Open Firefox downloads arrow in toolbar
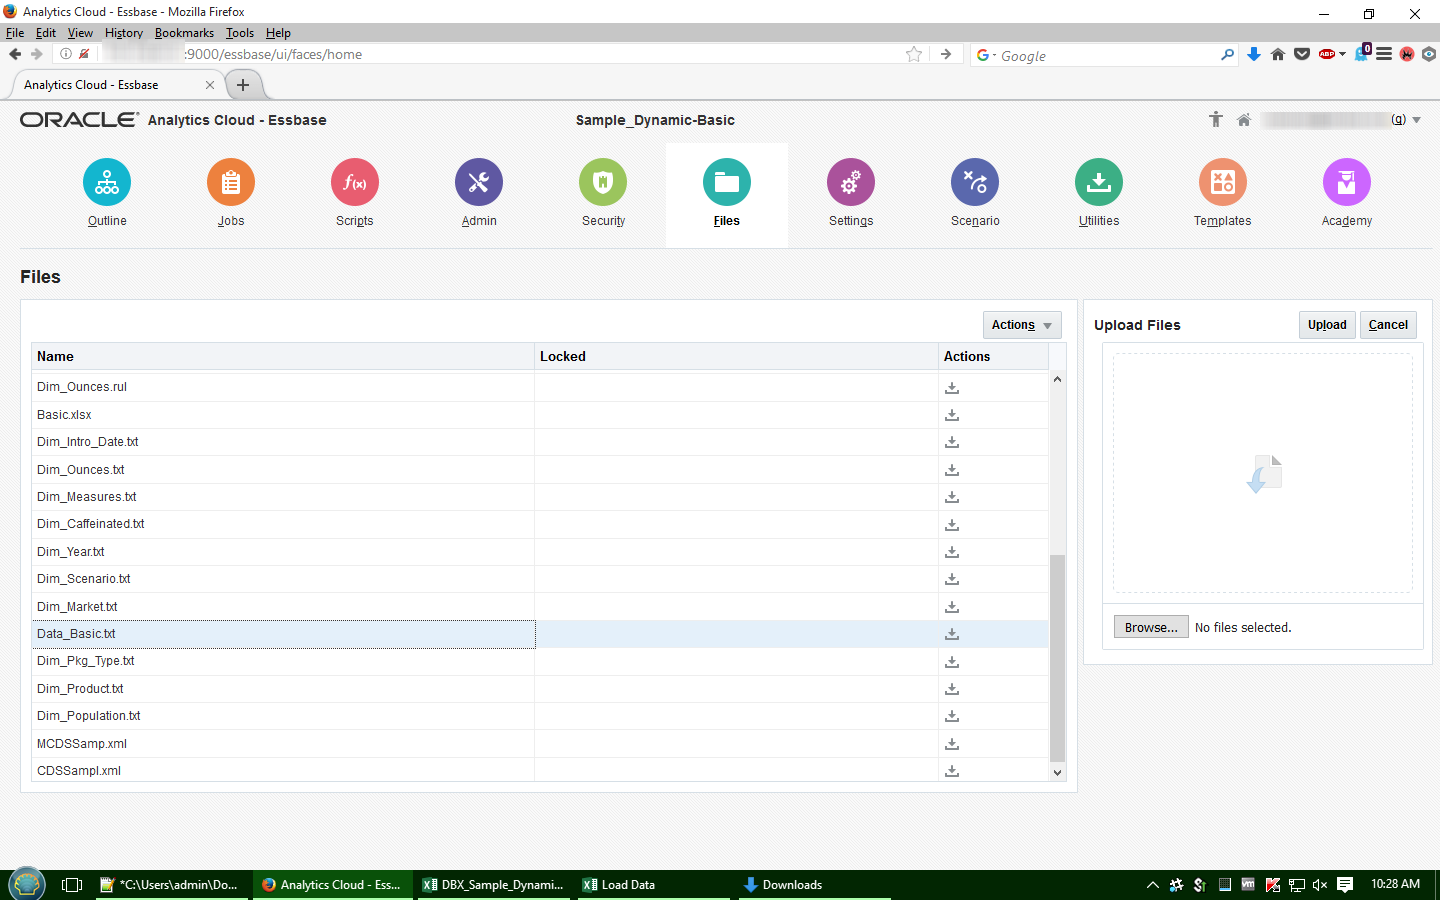This screenshot has height=900, width=1440. (x=1254, y=54)
